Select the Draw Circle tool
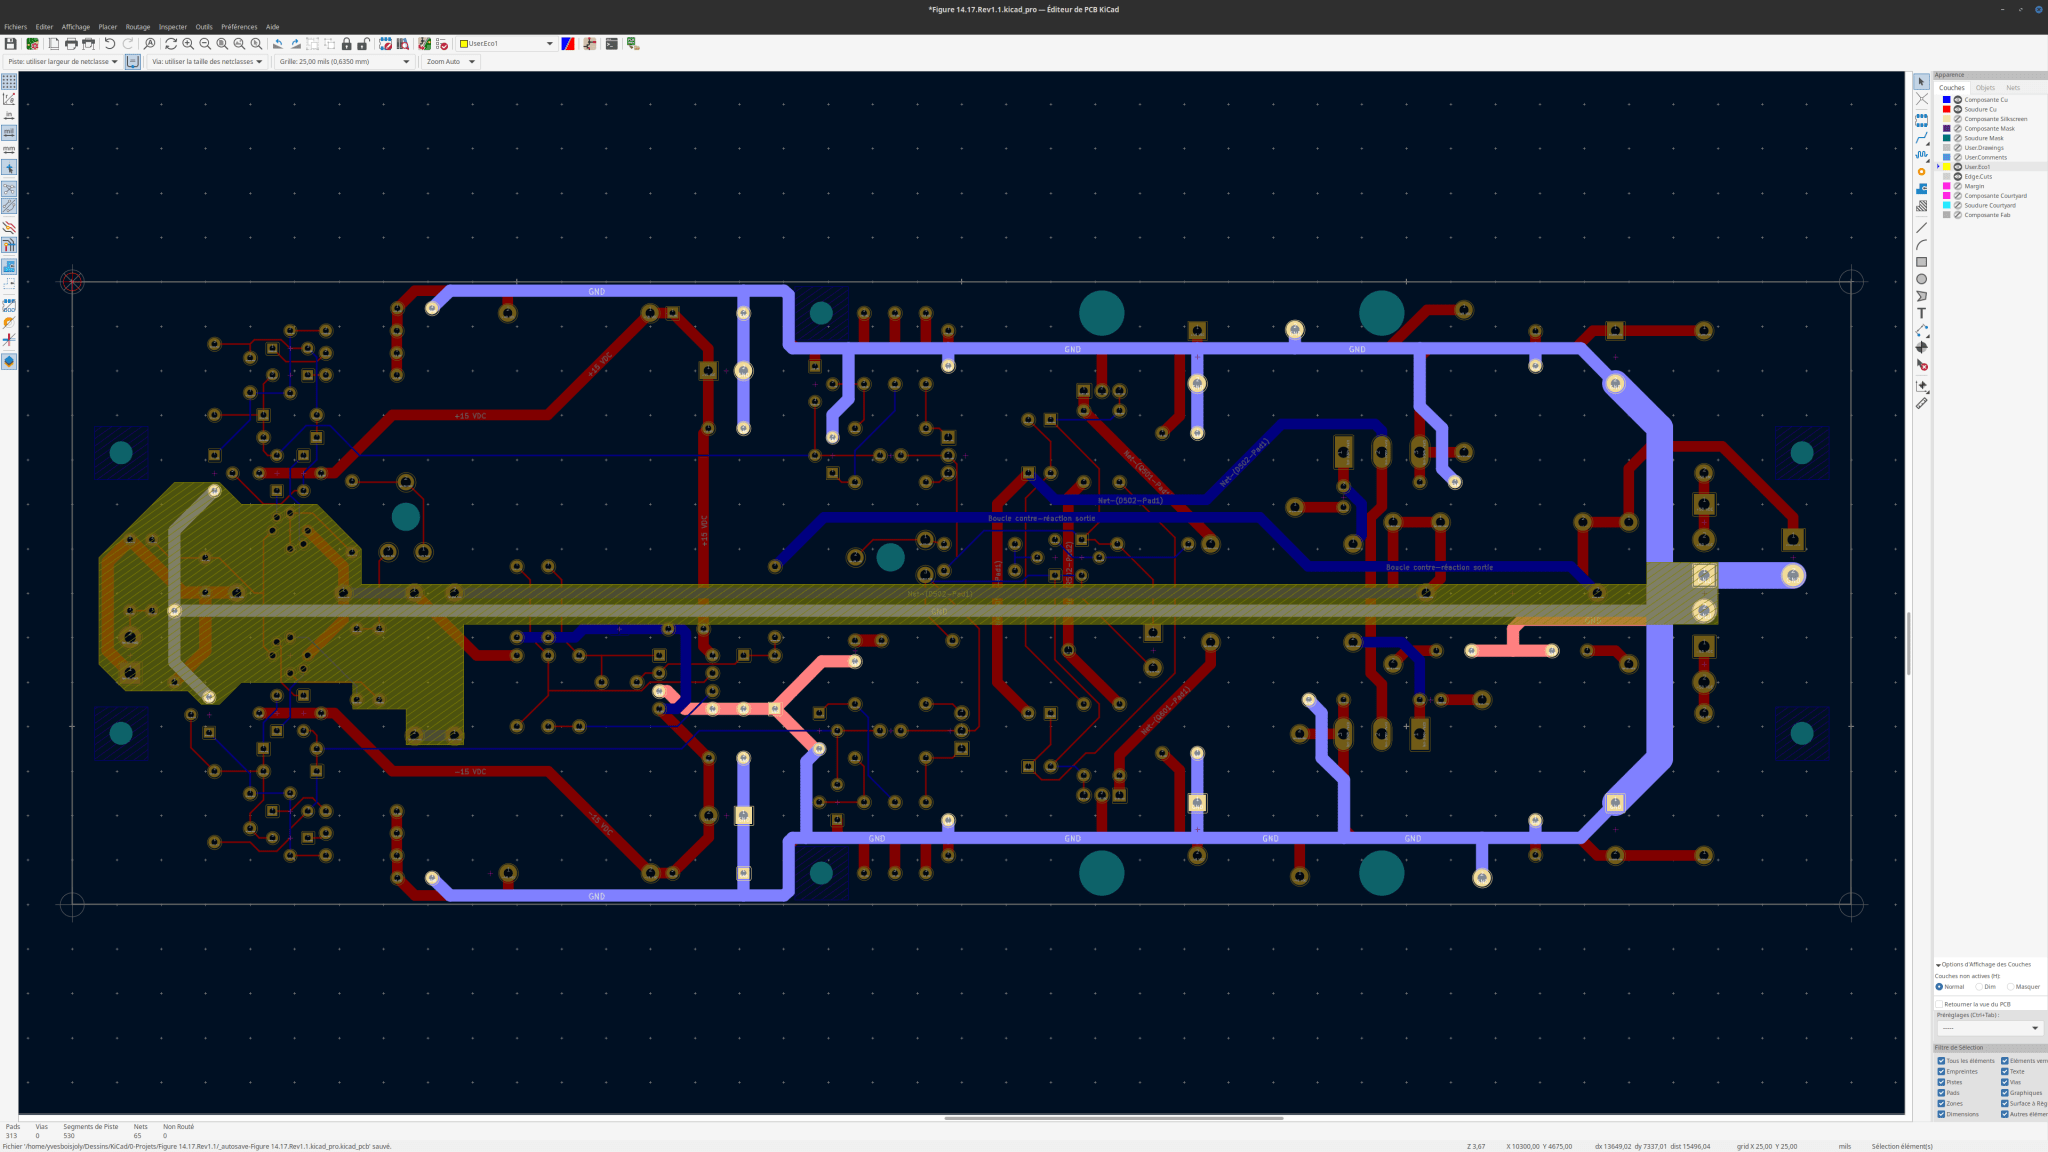The width and height of the screenshot is (2048, 1152). point(1921,279)
